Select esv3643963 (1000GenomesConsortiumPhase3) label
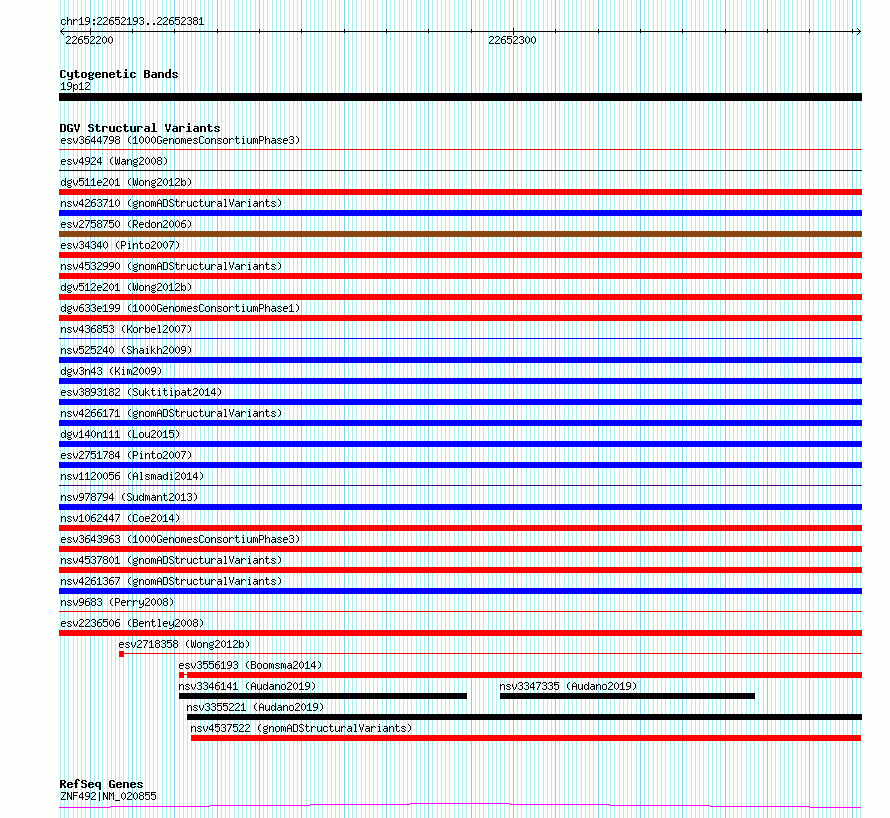 tap(180, 539)
